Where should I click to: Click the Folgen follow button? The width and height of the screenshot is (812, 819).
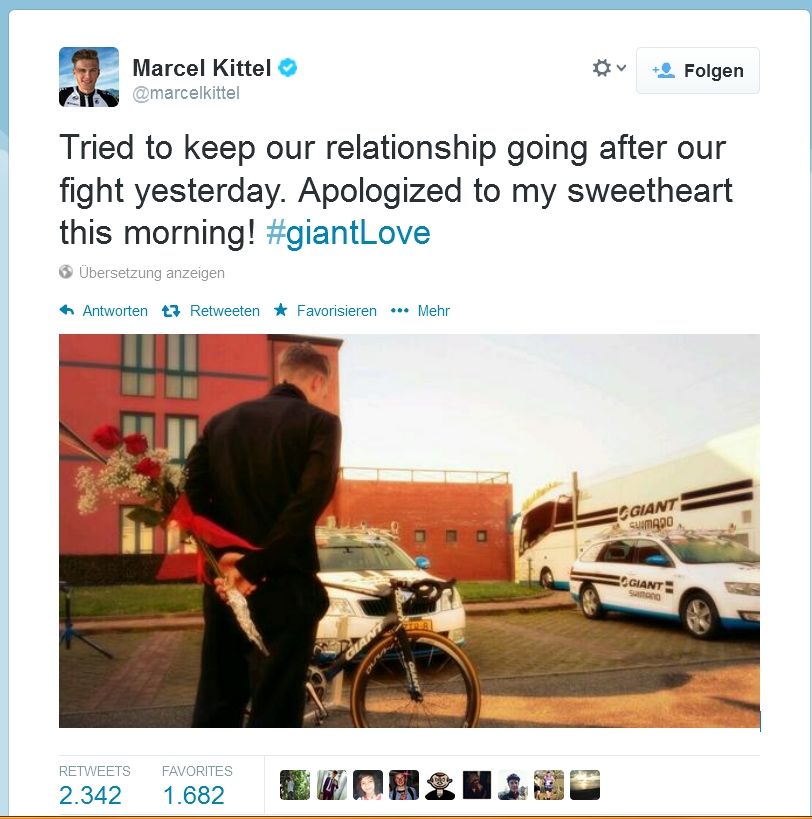(x=698, y=71)
